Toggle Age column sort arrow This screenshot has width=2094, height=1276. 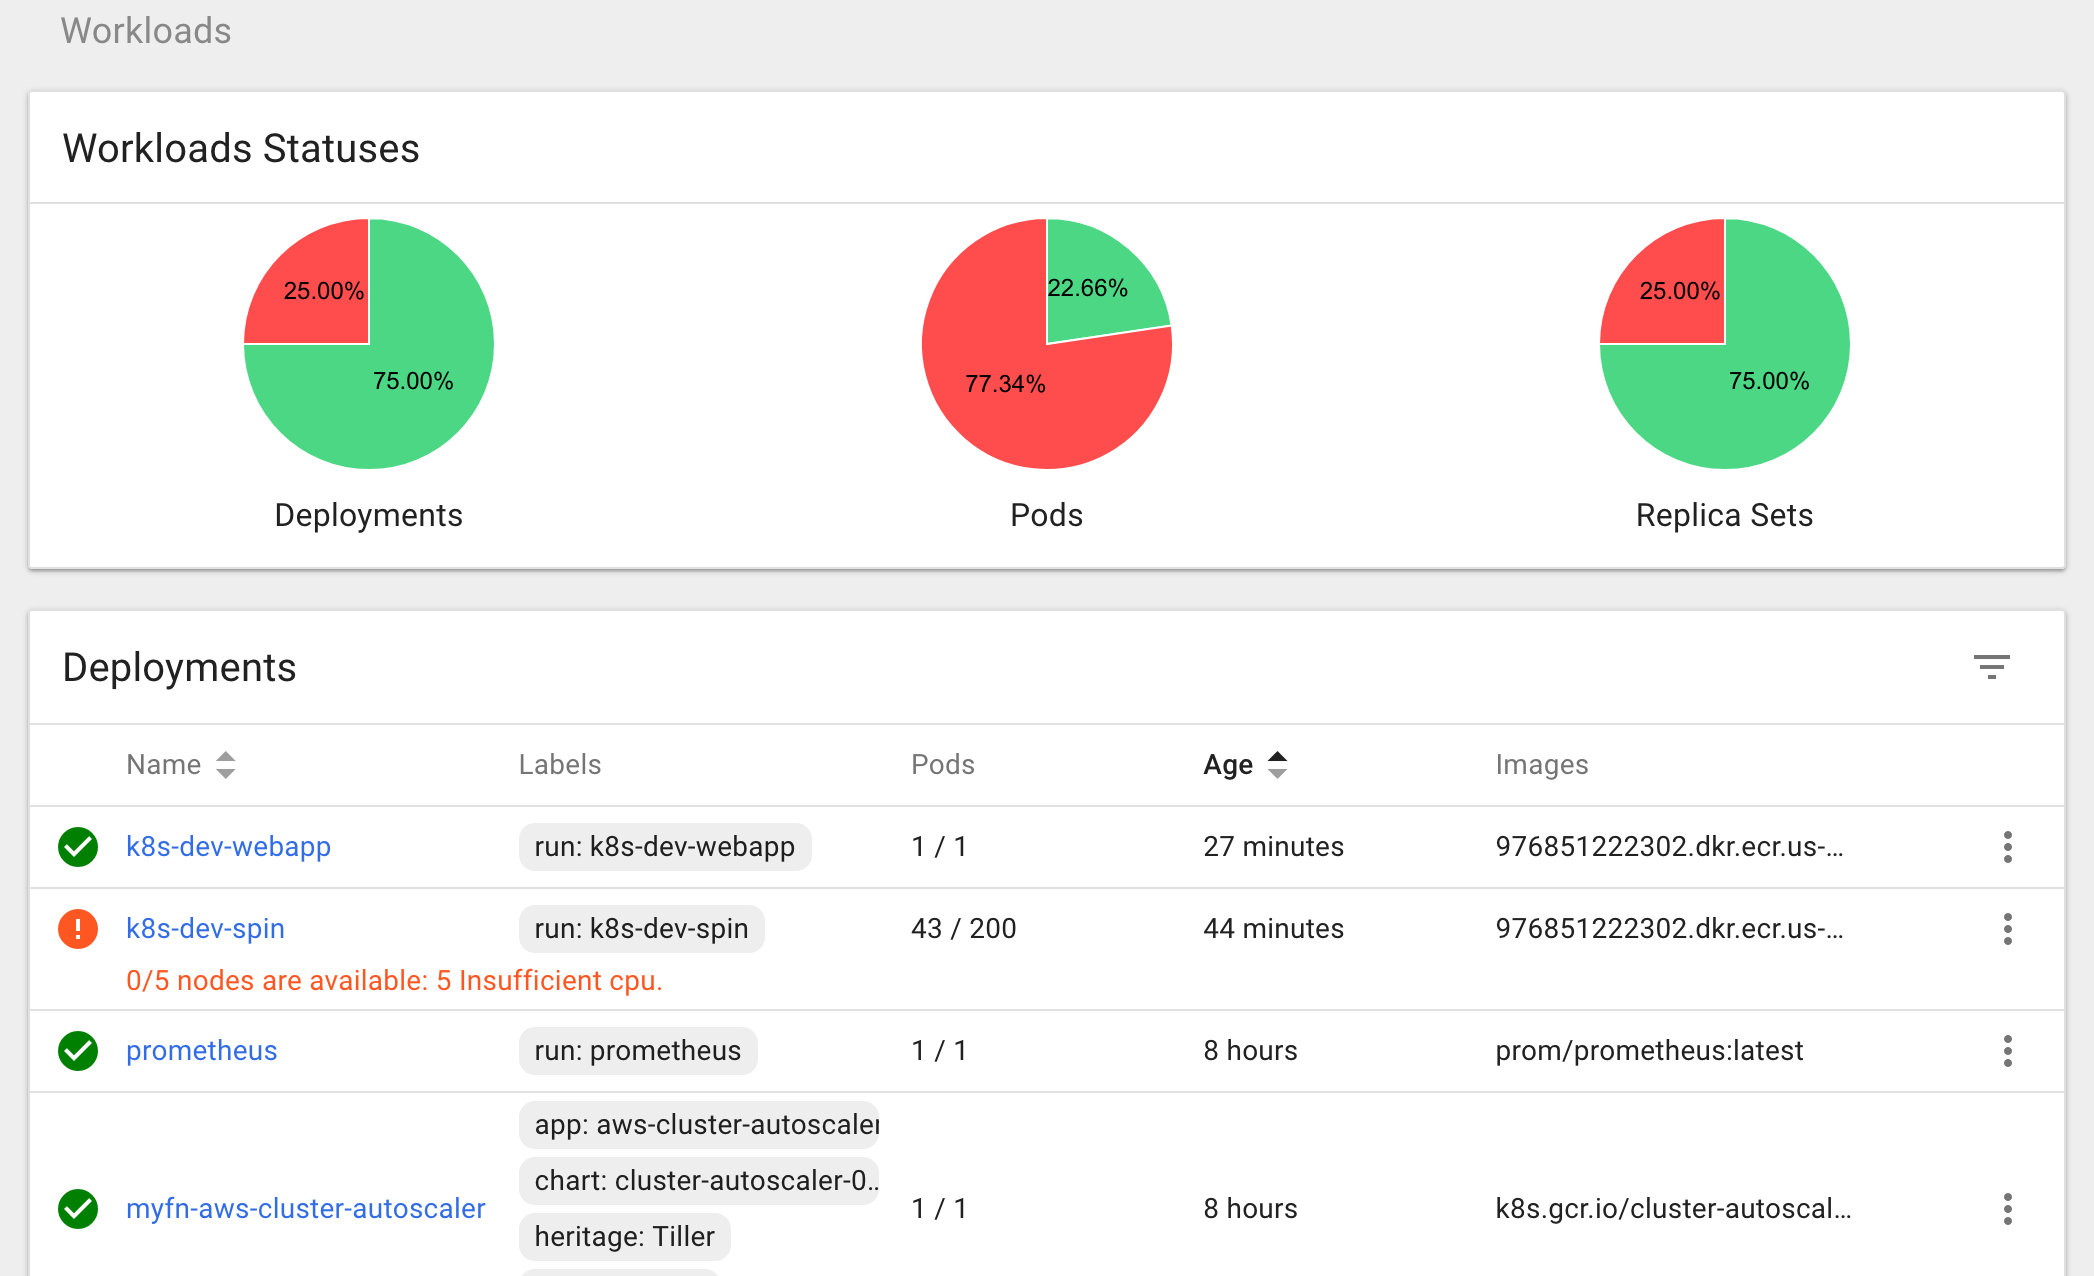[1277, 765]
